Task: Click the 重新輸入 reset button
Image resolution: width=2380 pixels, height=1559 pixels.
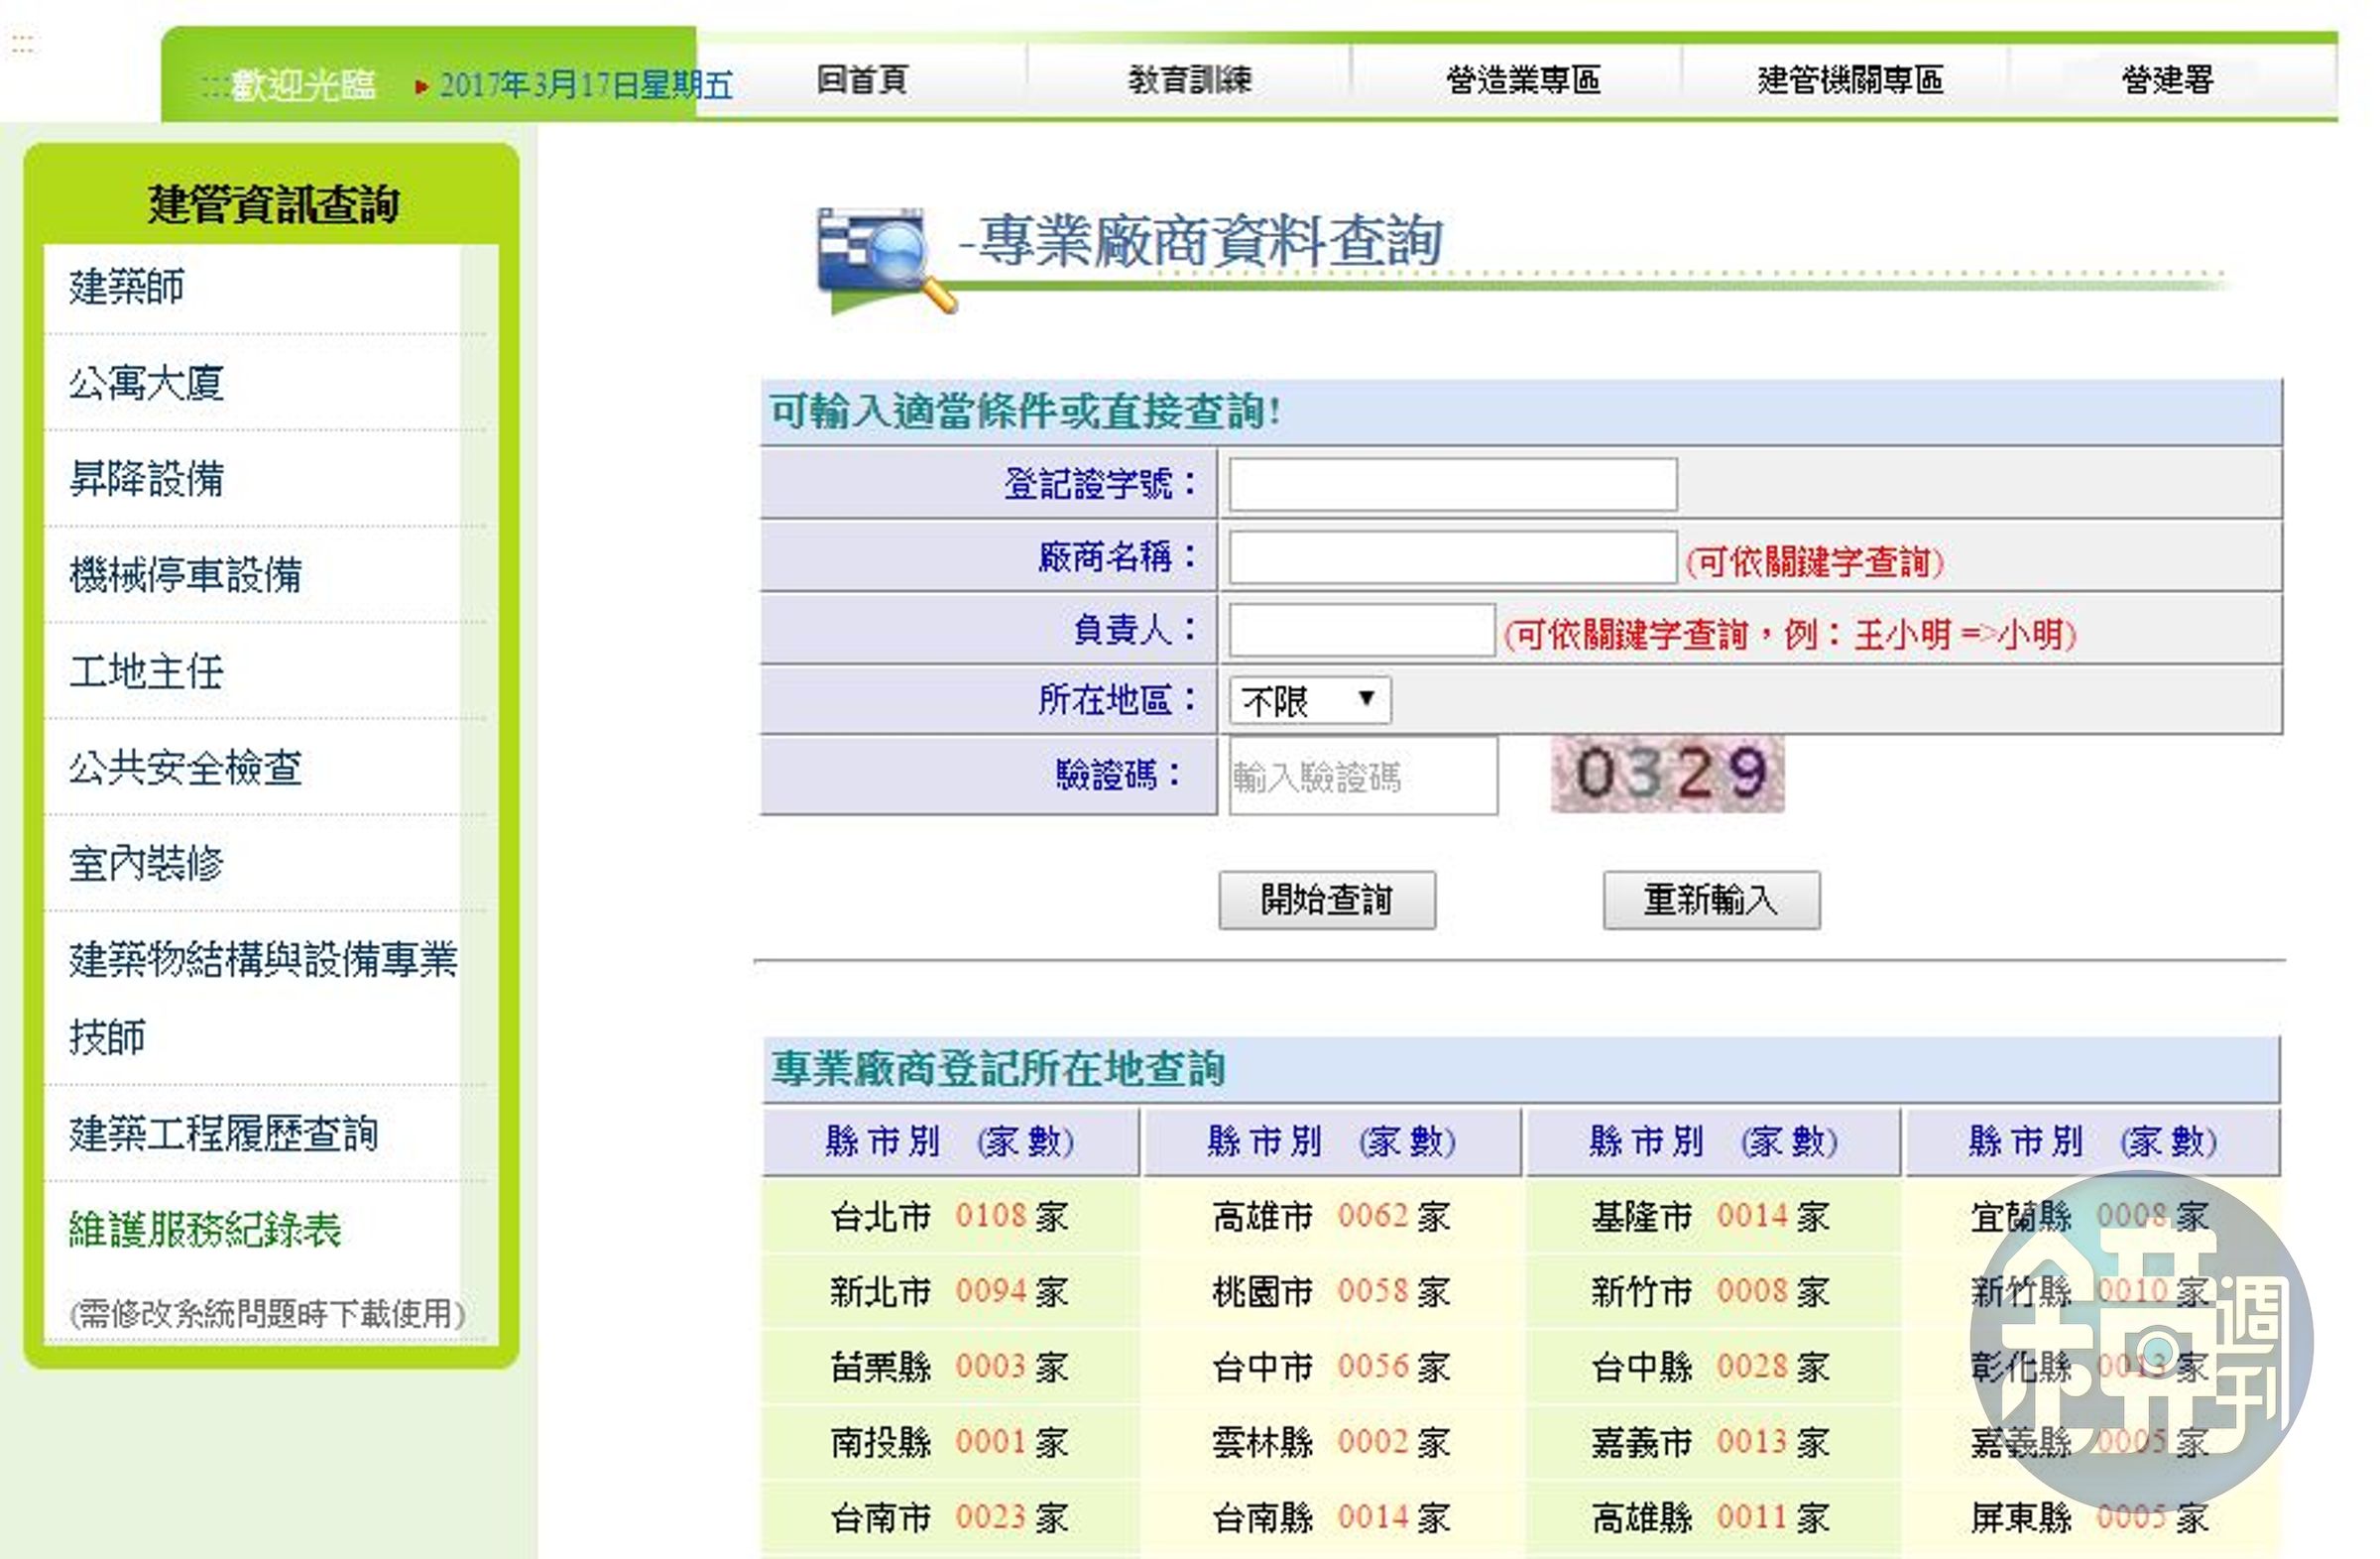Action: tap(1711, 900)
